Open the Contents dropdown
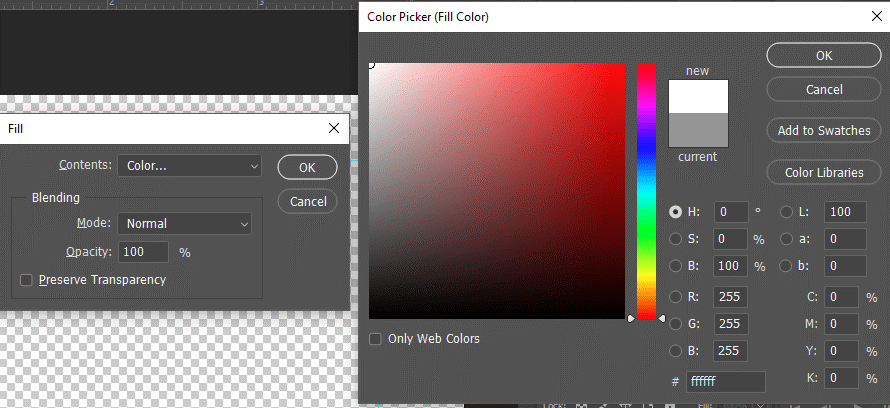 tap(189, 166)
